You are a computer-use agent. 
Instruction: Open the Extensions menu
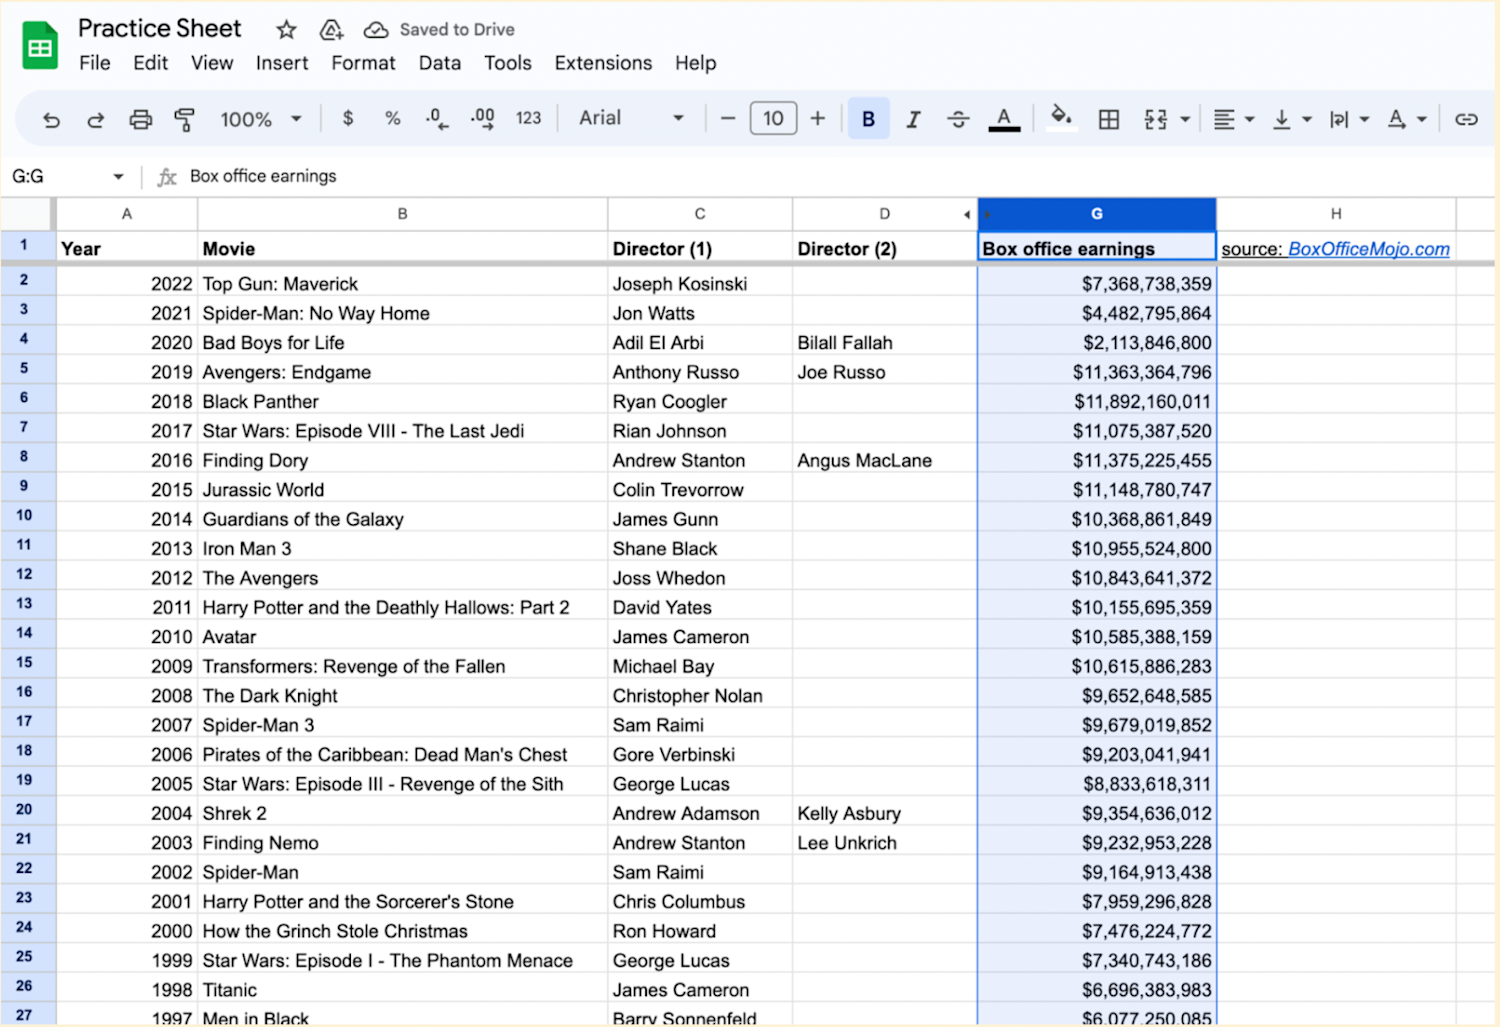pyautogui.click(x=603, y=63)
